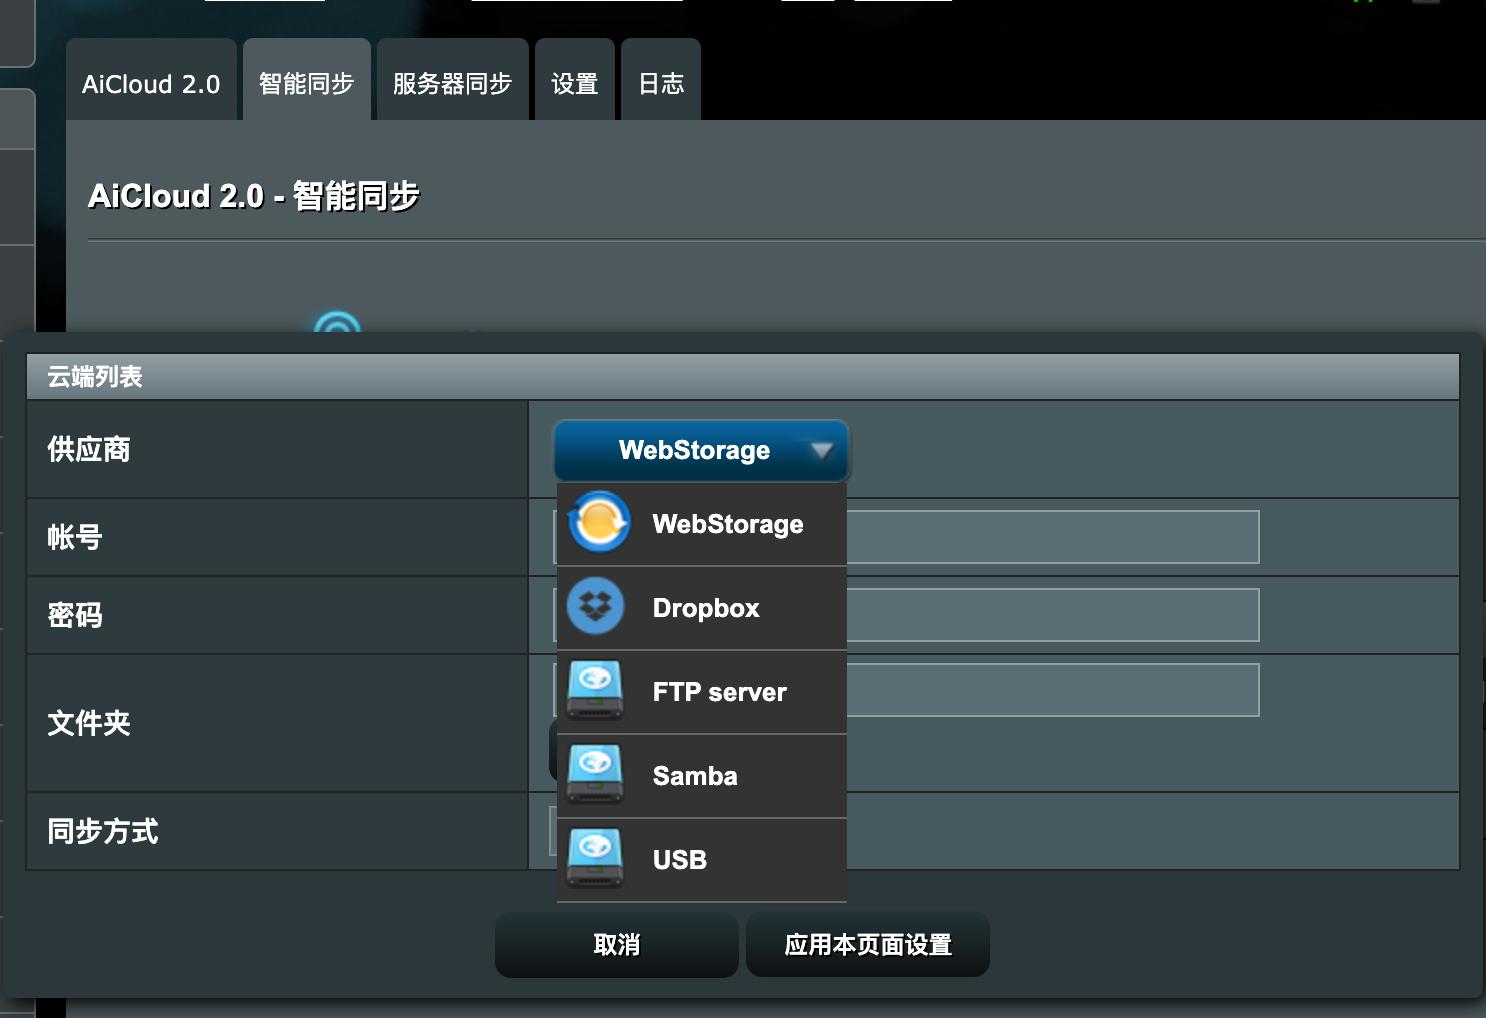Image resolution: width=1486 pixels, height=1018 pixels.
Task: Click the FTP server drive icon
Action: [x=595, y=690]
